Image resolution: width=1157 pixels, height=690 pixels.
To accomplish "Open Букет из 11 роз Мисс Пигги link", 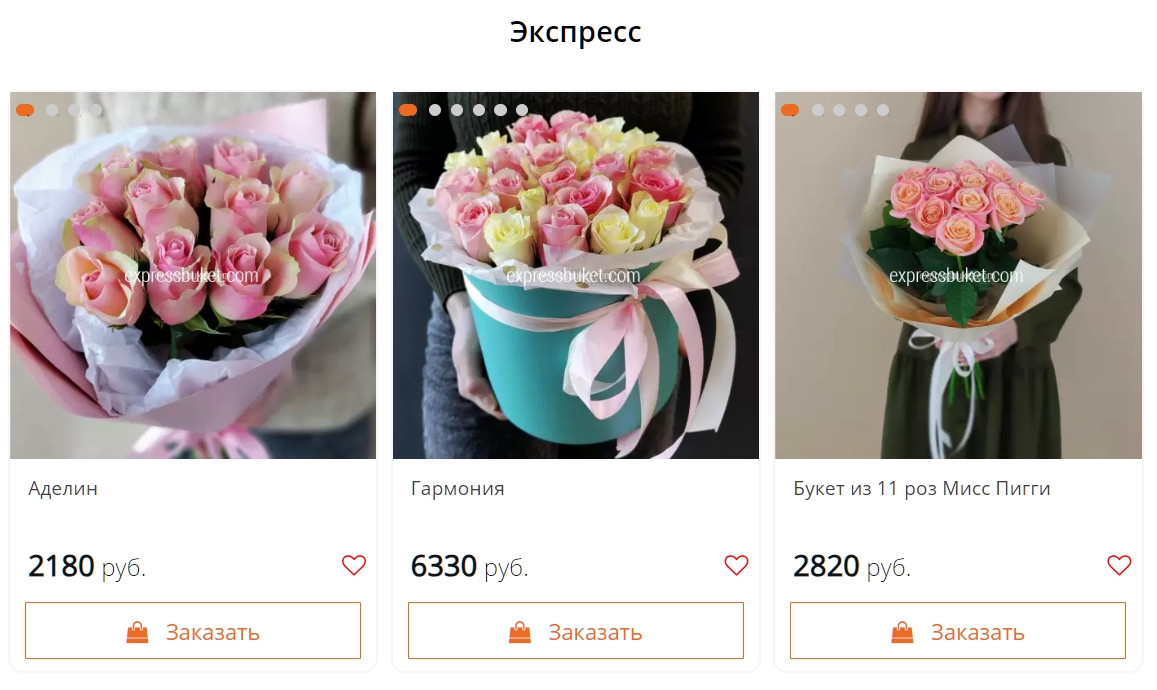I will click(x=922, y=489).
